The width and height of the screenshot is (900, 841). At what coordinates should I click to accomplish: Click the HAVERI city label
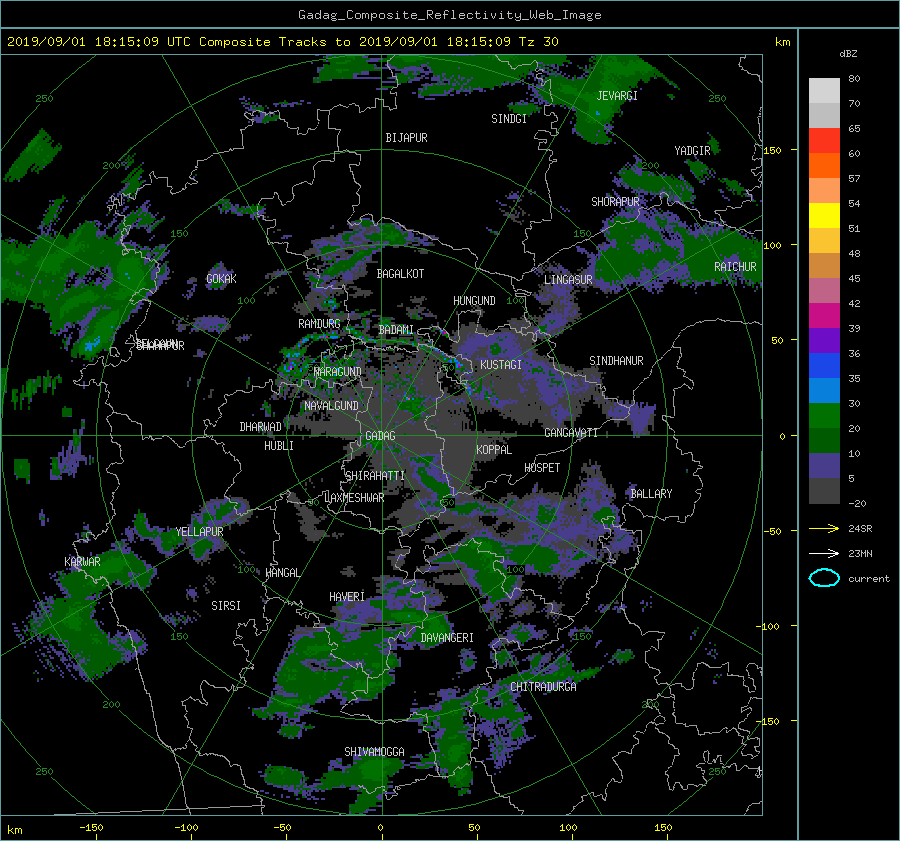[347, 598]
